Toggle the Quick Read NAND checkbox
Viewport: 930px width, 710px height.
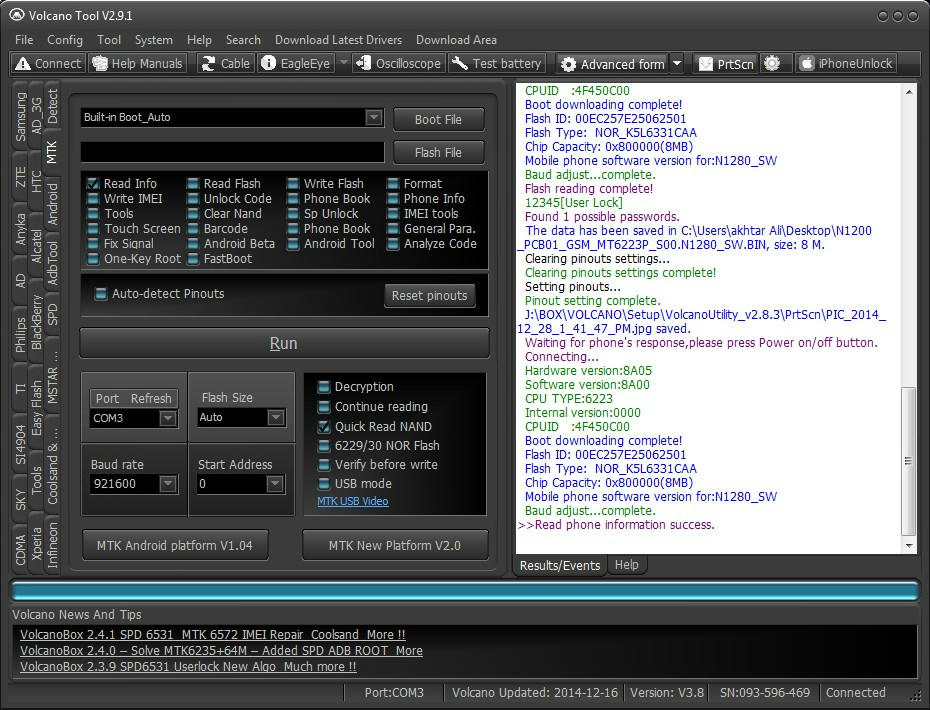click(x=324, y=426)
